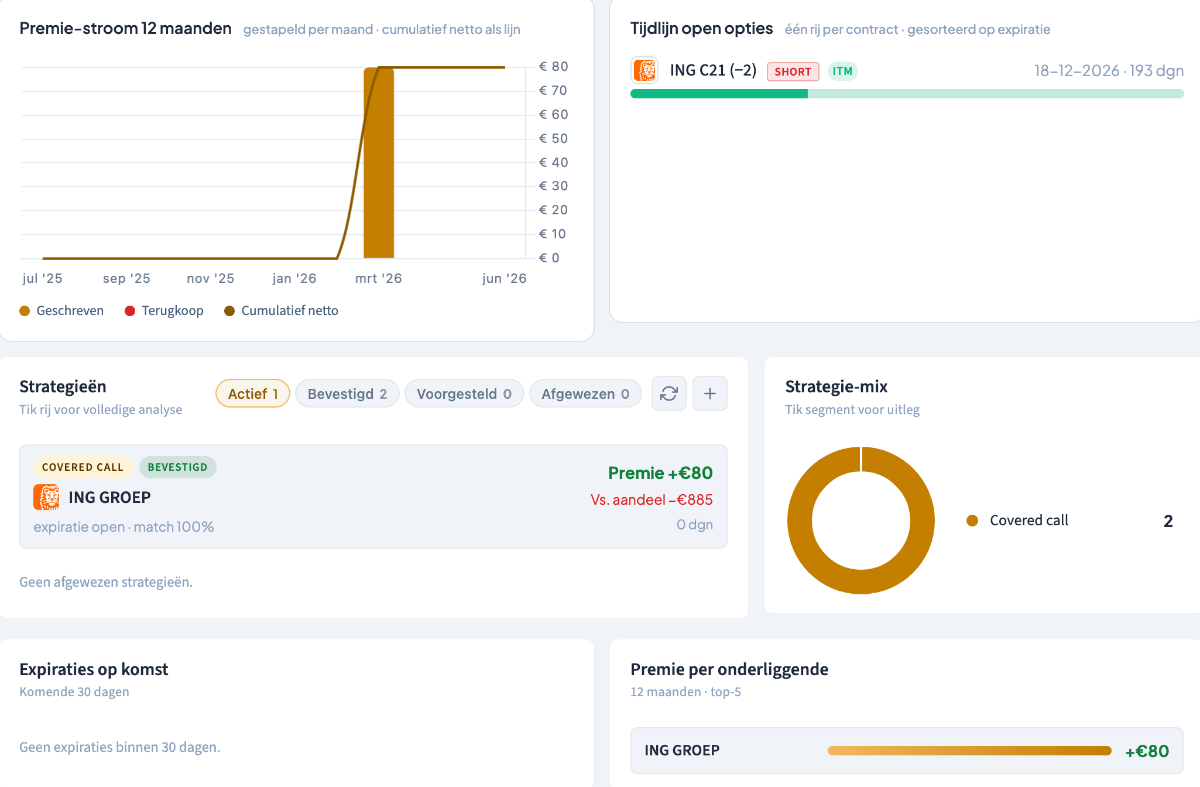Switch to the Bevestigd 2 filter
This screenshot has height=787, width=1200.
pyautogui.click(x=347, y=394)
